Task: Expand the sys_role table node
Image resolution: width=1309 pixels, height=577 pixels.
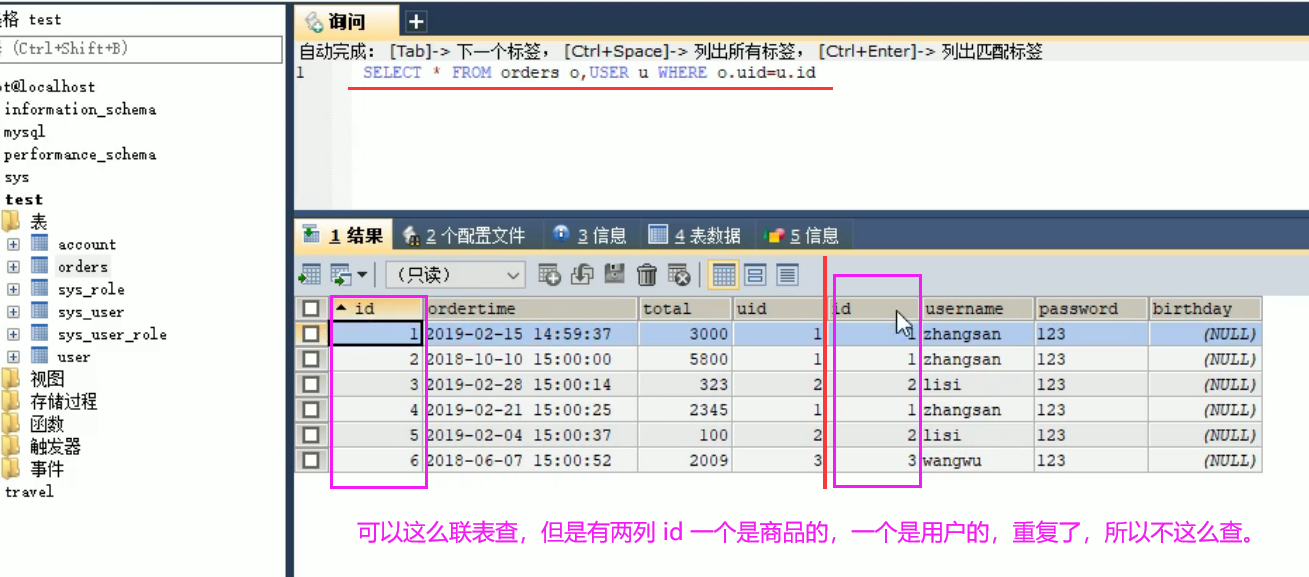Action: [13, 290]
